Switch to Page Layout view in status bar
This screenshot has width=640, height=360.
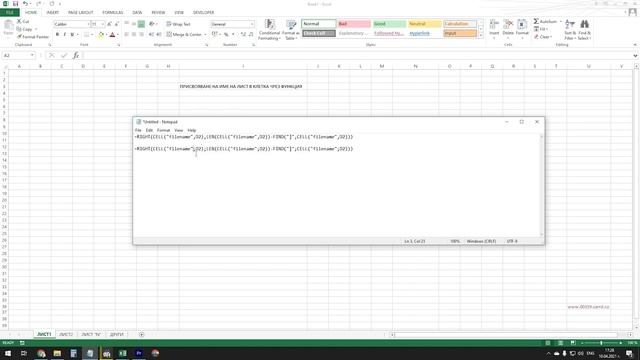pos(560,343)
